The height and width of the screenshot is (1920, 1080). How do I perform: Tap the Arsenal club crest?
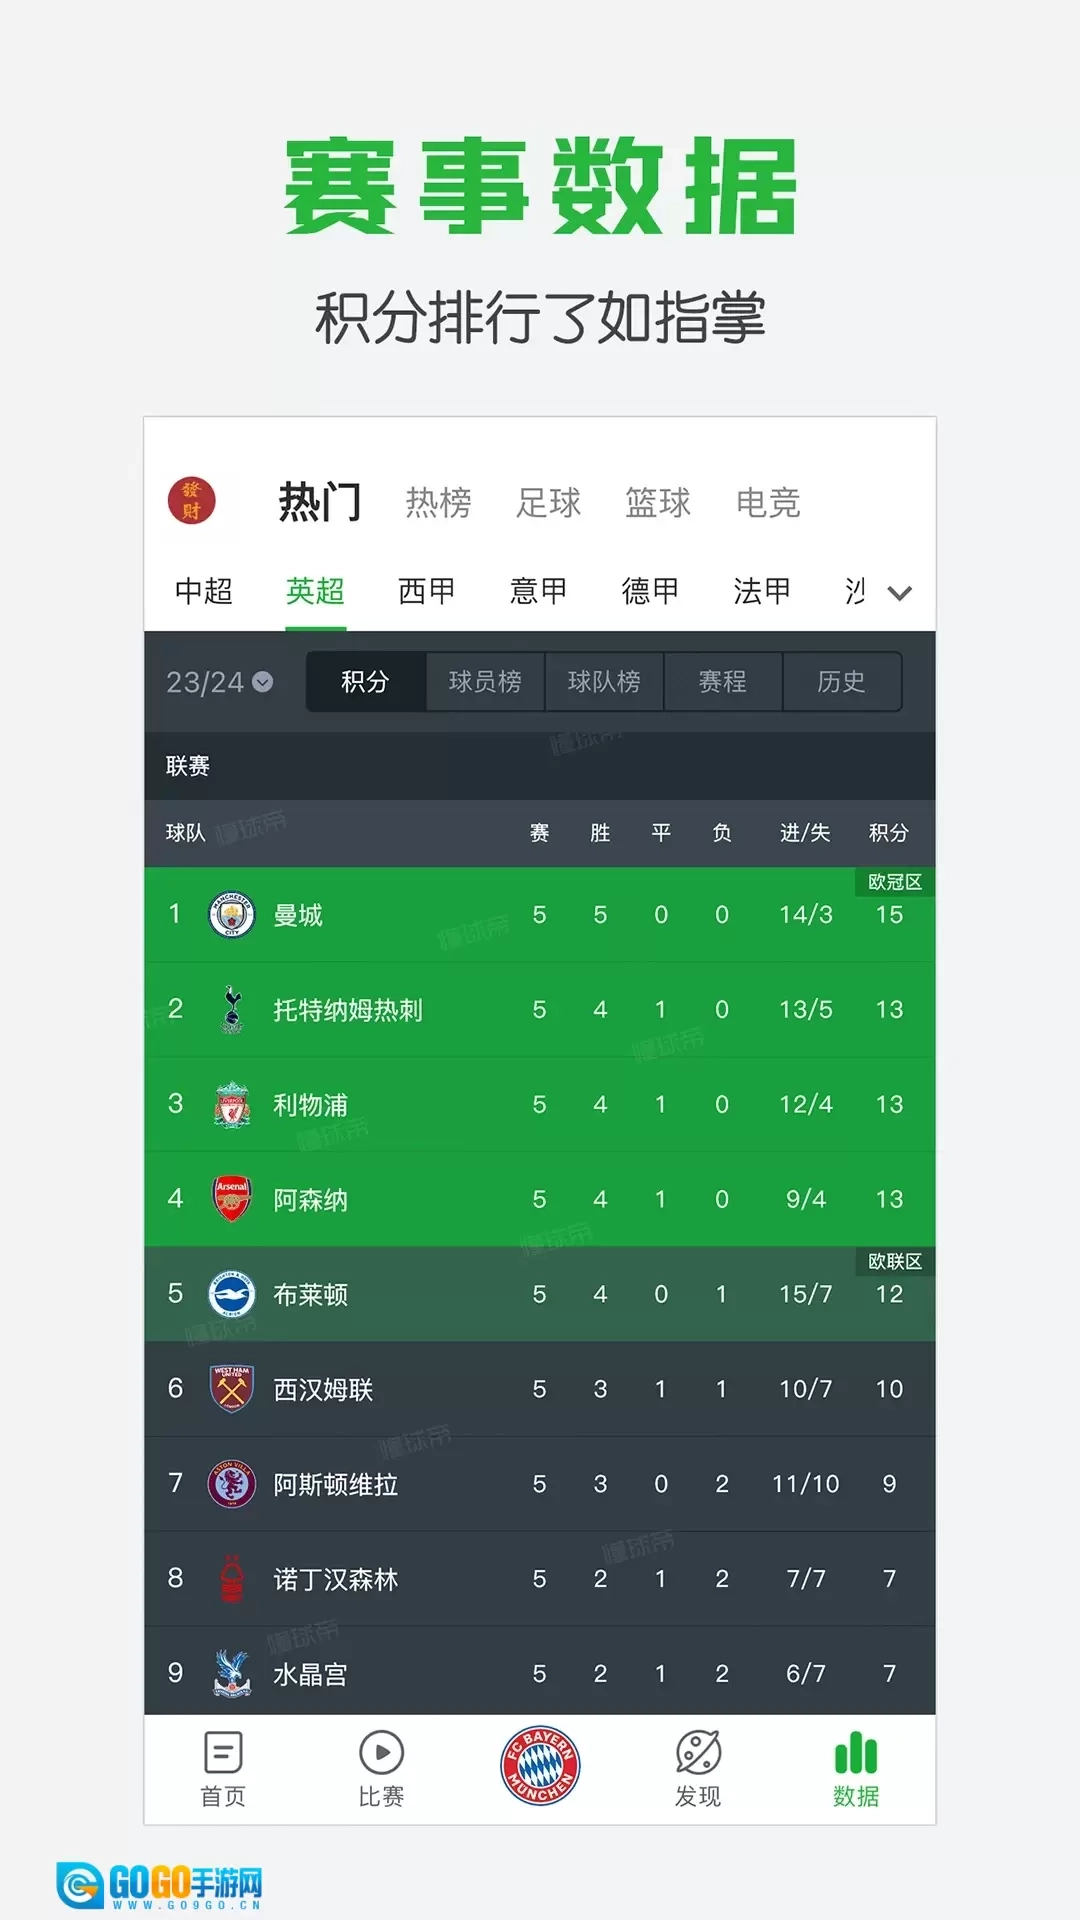232,1198
